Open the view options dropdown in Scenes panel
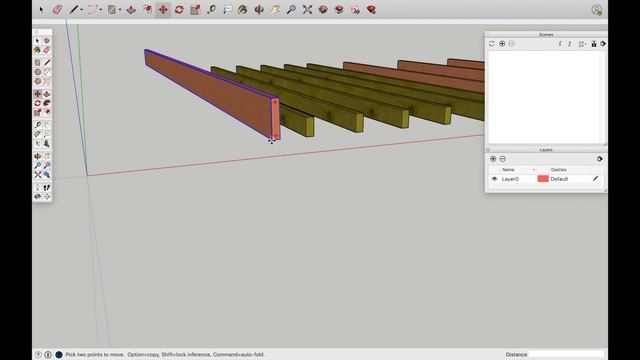Viewport: 640px width, 360px height. [582, 44]
